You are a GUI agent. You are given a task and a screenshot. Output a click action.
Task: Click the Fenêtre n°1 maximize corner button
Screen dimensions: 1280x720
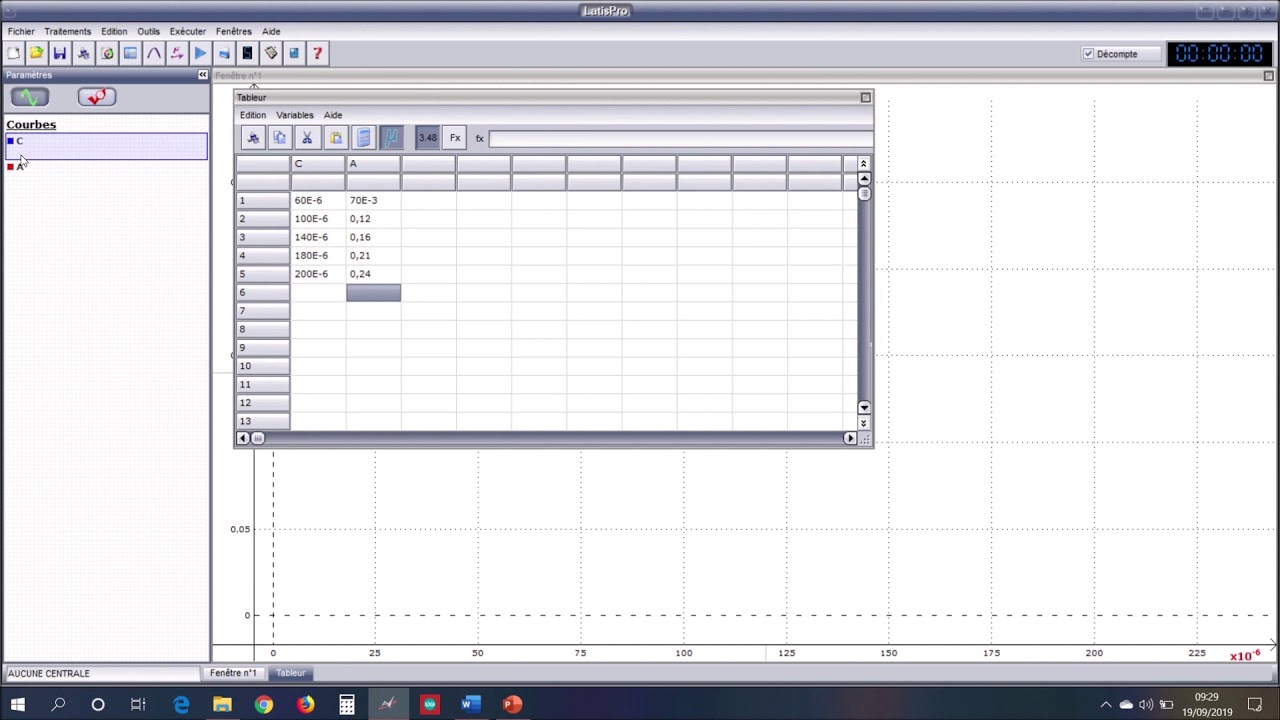pyautogui.click(x=1269, y=76)
